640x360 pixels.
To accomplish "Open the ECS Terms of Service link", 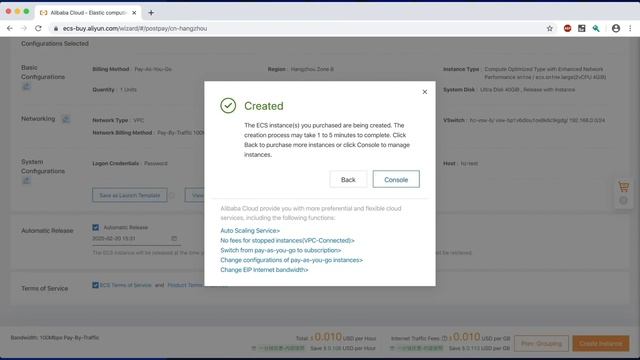I will (x=126, y=285).
